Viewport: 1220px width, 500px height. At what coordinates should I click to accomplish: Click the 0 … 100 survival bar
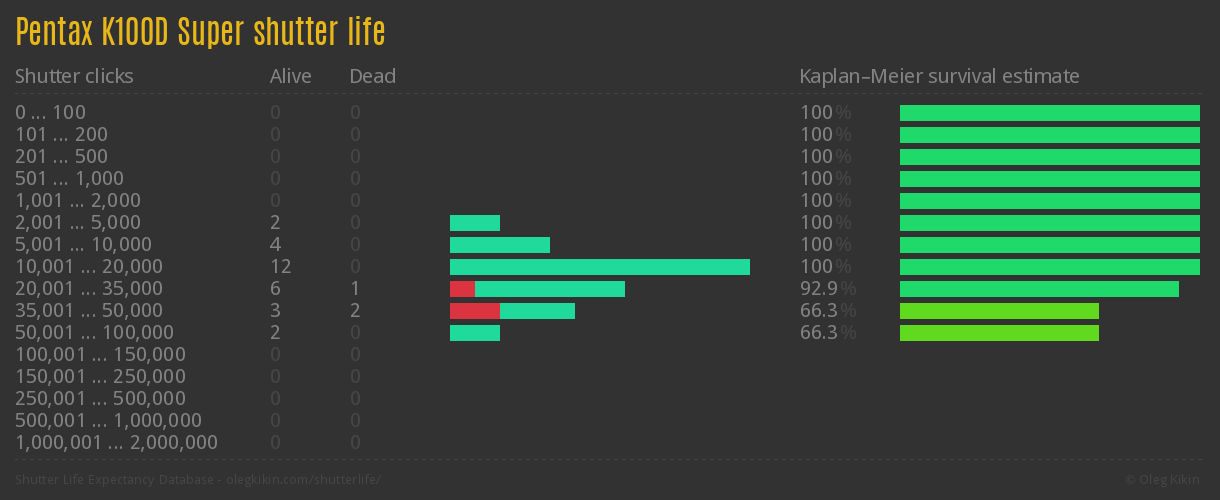click(x=1049, y=113)
